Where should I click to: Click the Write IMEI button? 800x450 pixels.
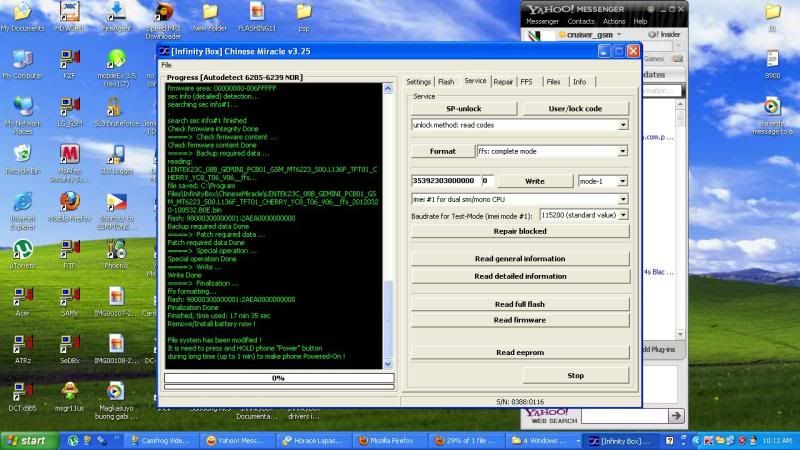[535, 181]
